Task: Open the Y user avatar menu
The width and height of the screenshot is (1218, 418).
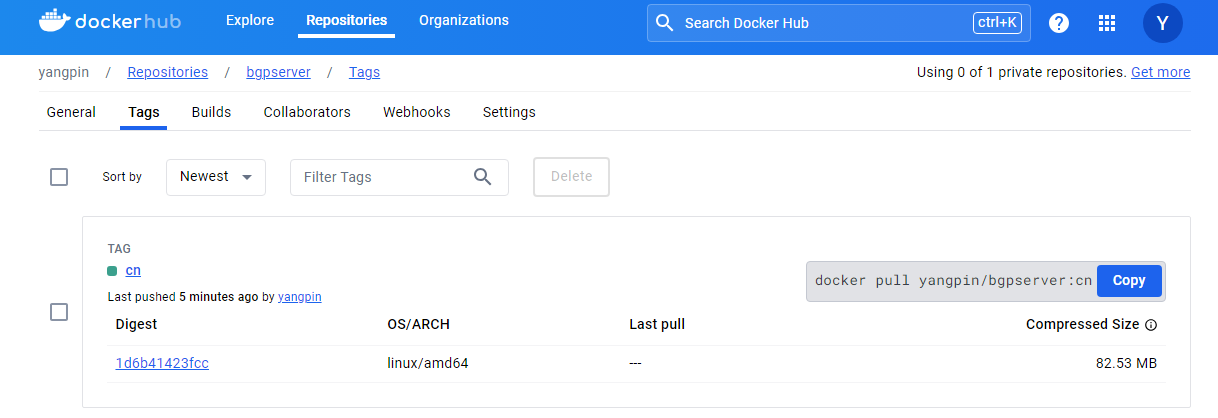Action: [x=1162, y=23]
